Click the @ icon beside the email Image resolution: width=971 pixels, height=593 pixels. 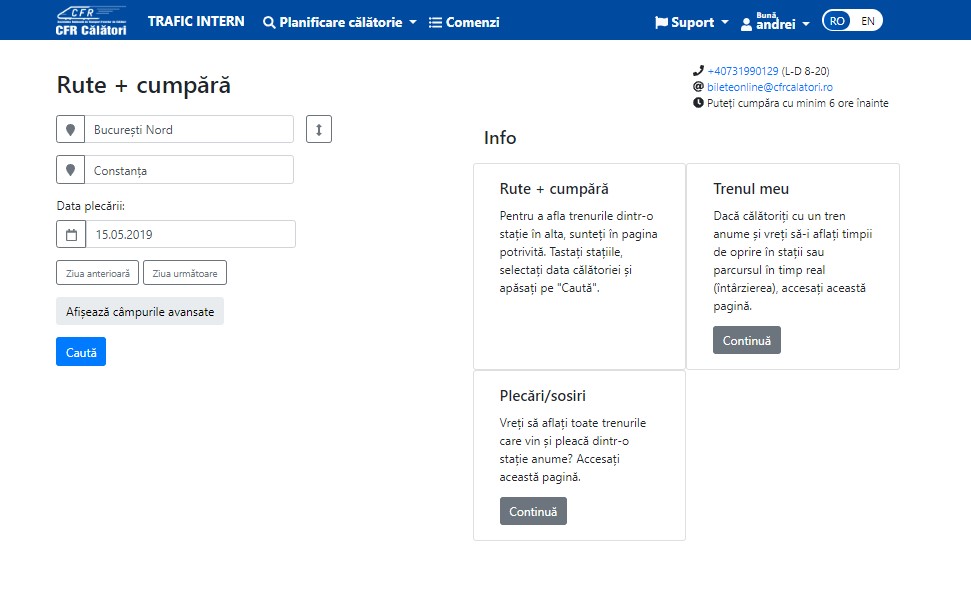click(698, 87)
